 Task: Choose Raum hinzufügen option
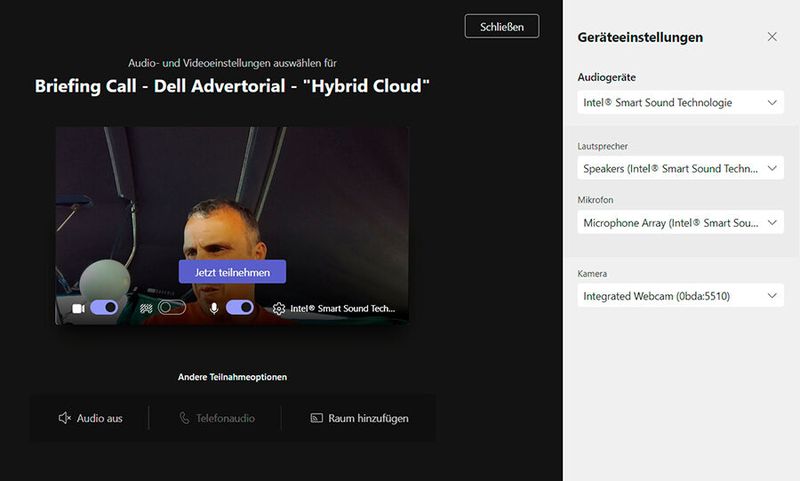(x=359, y=418)
